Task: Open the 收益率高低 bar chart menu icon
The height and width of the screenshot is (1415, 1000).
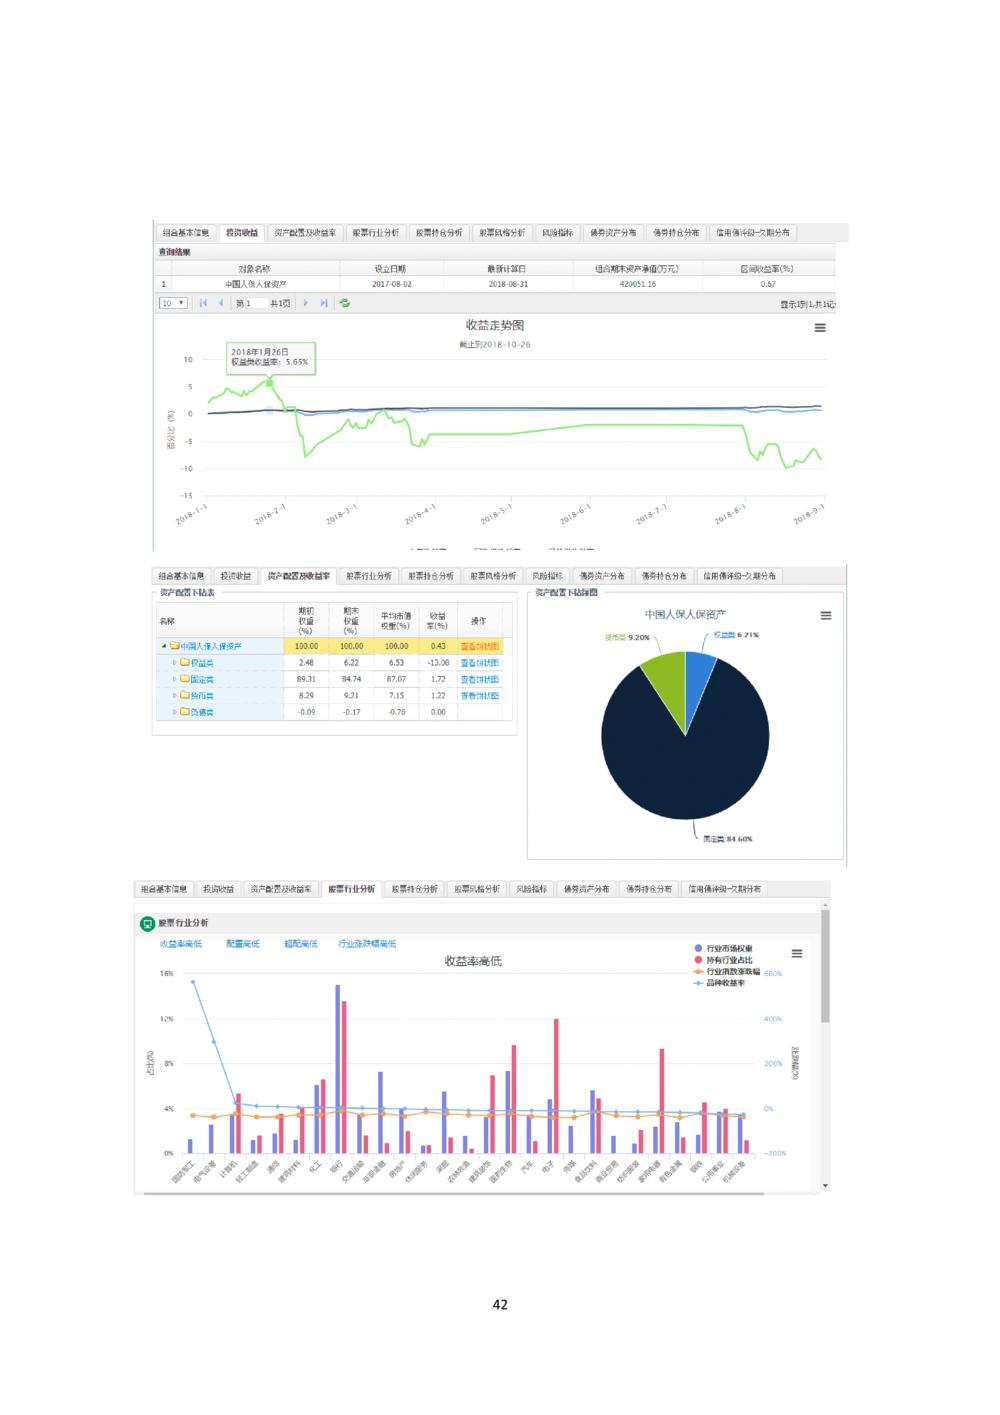Action: pyautogui.click(x=797, y=954)
